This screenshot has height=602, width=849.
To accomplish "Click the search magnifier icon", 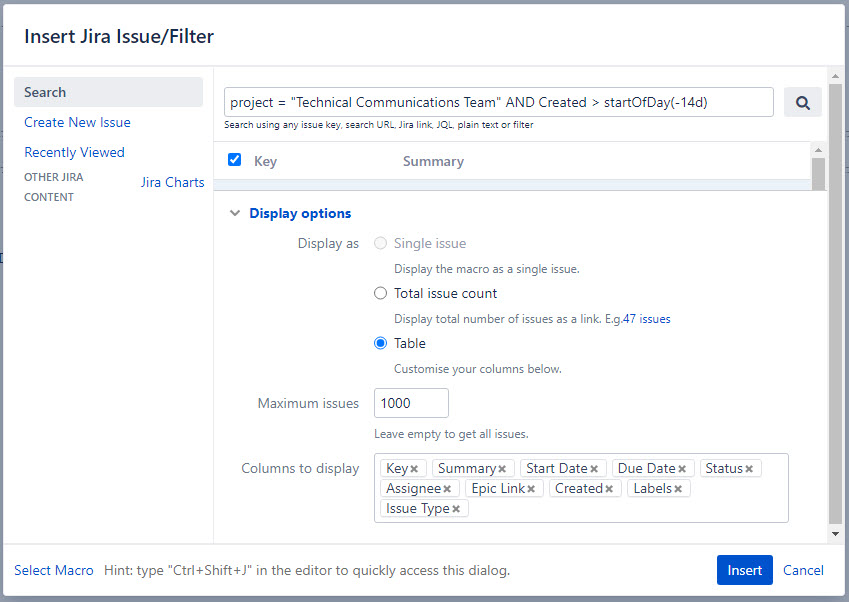I will coord(802,101).
